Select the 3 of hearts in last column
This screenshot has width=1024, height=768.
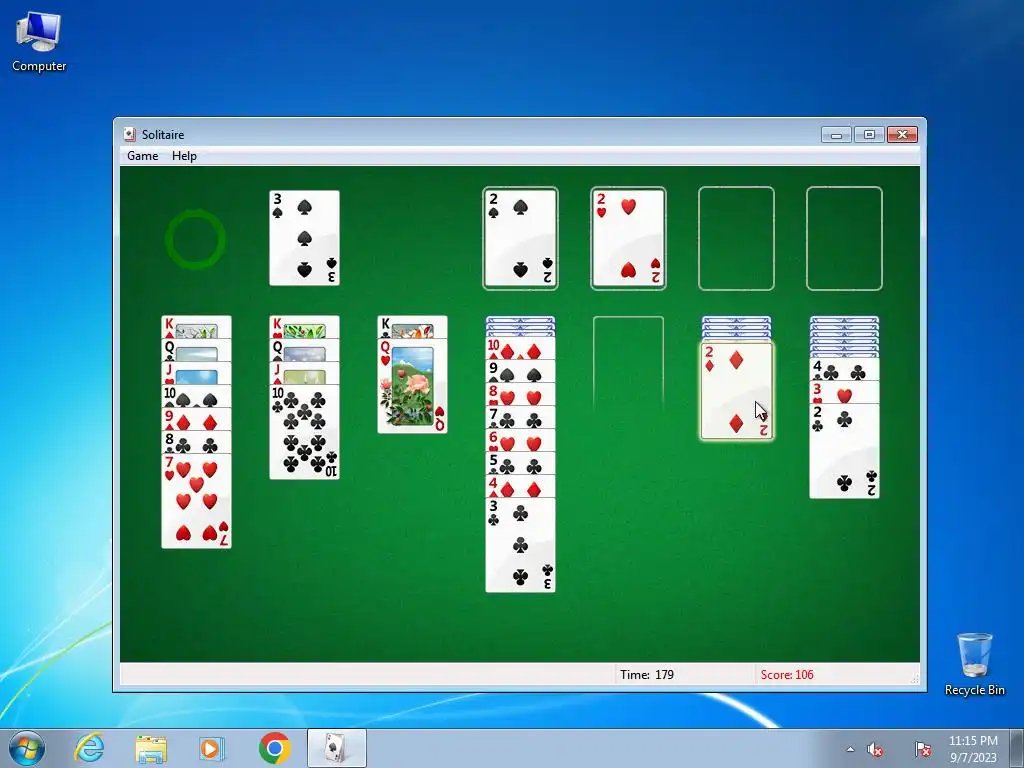tap(844, 392)
